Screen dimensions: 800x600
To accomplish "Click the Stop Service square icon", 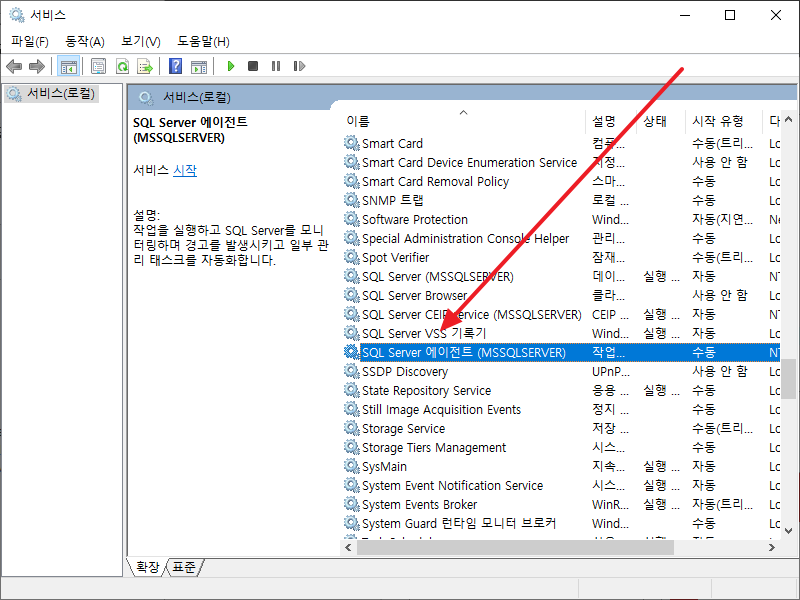I will point(253,66).
